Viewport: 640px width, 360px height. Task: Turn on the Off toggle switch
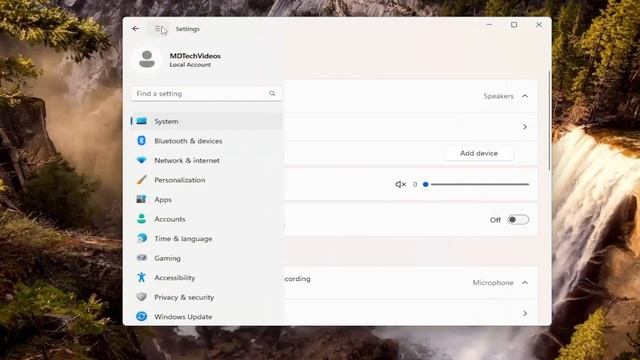pos(518,220)
